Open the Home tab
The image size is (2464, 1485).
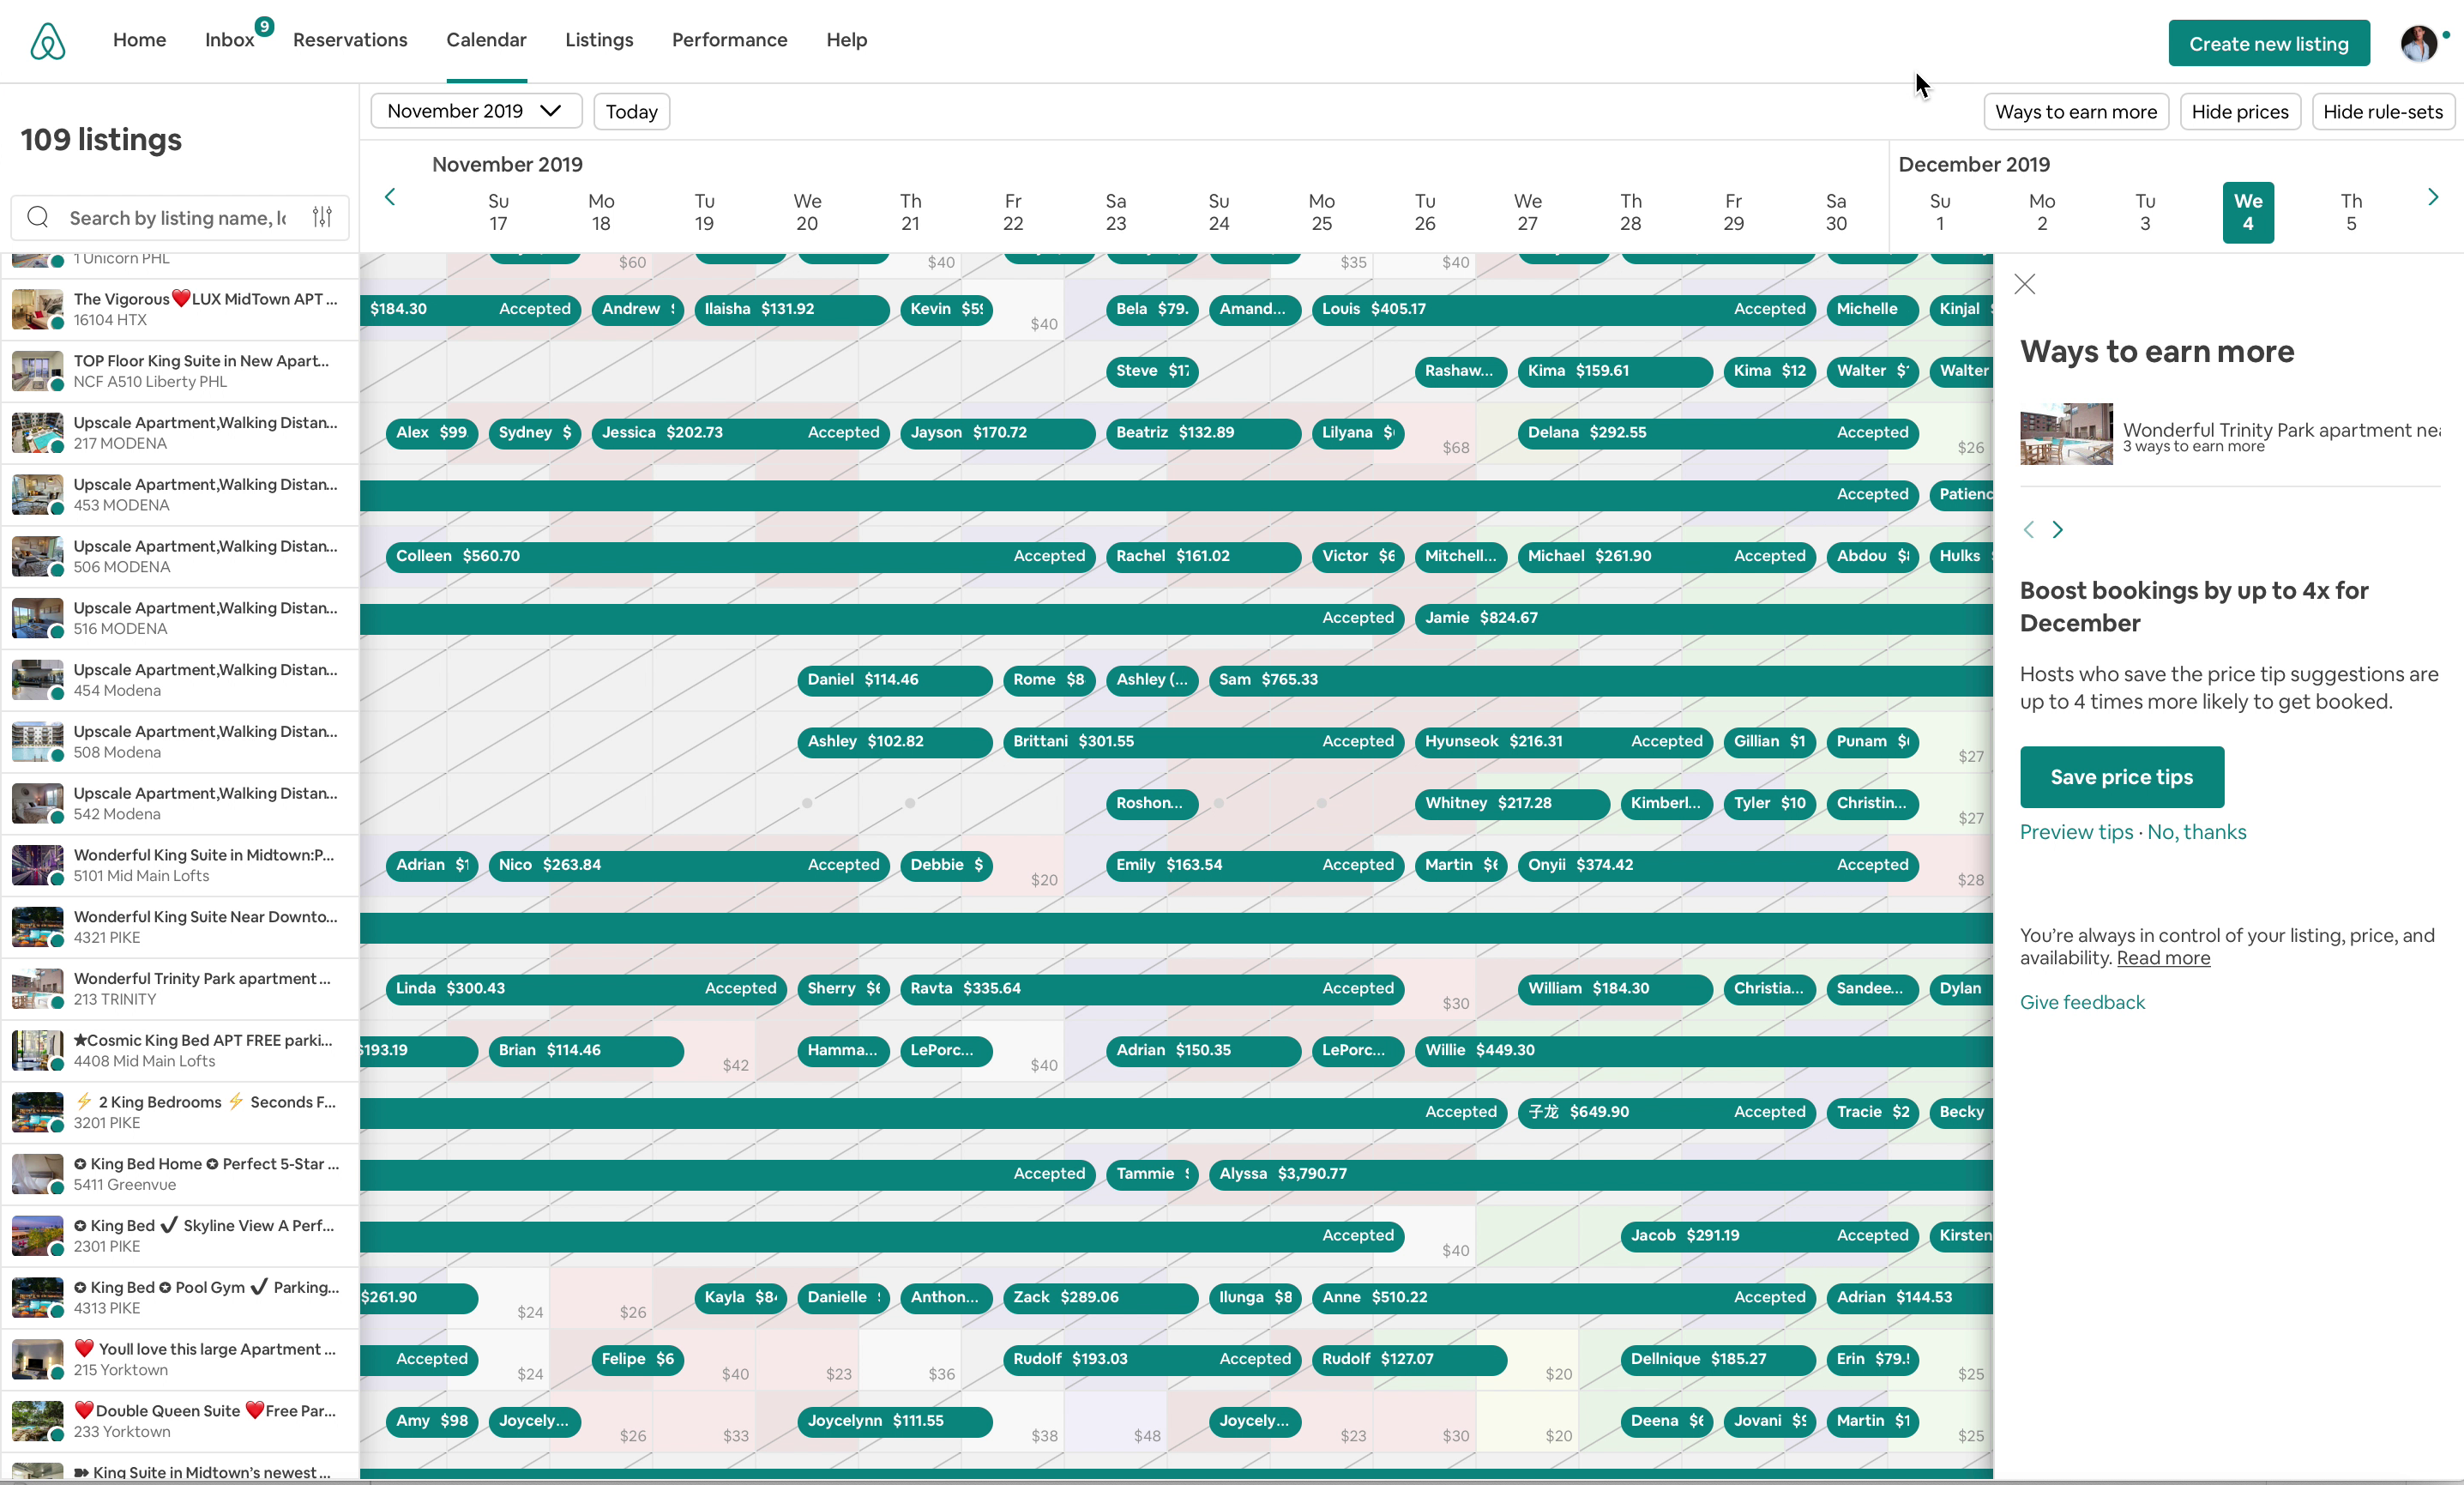click(139, 40)
